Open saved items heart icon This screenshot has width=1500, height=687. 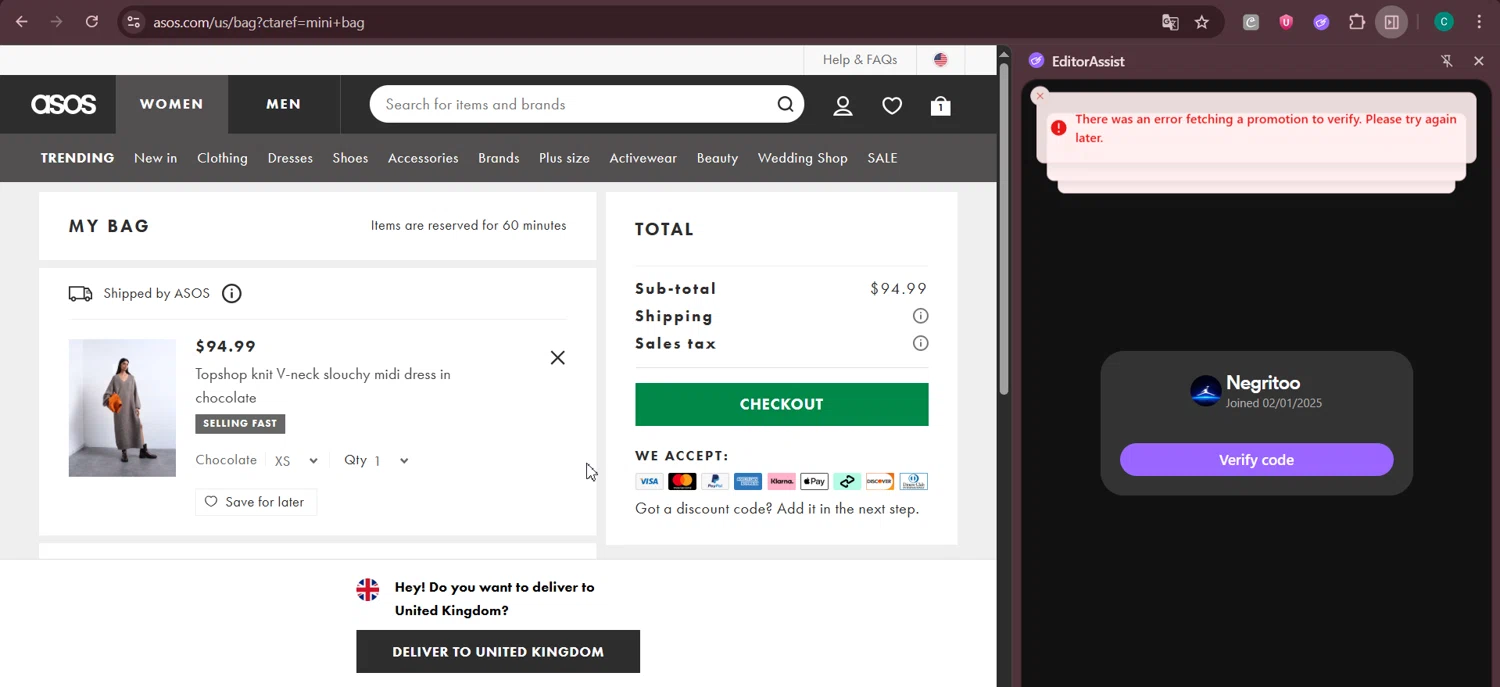(x=892, y=106)
